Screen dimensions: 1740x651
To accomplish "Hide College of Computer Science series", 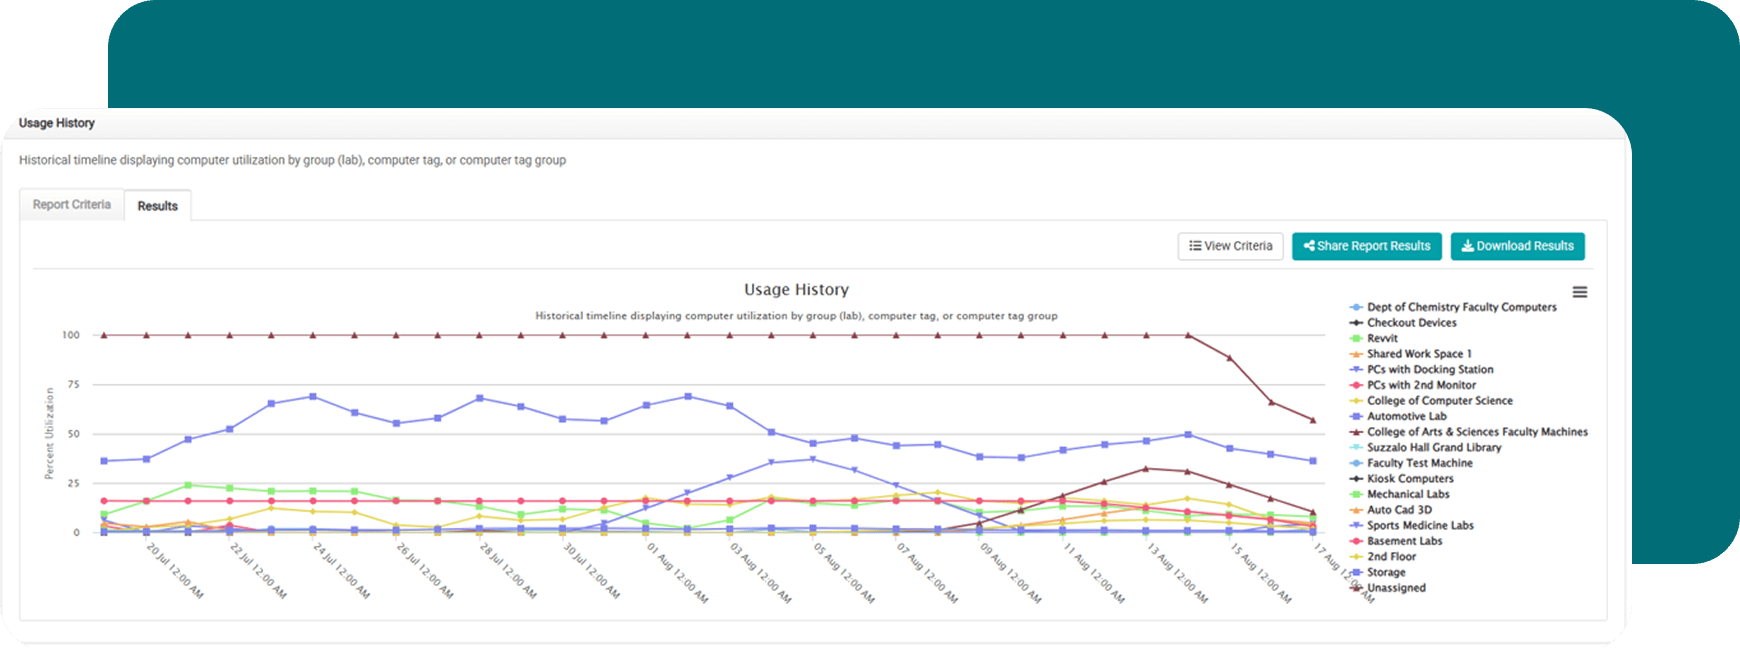I will (x=1430, y=401).
